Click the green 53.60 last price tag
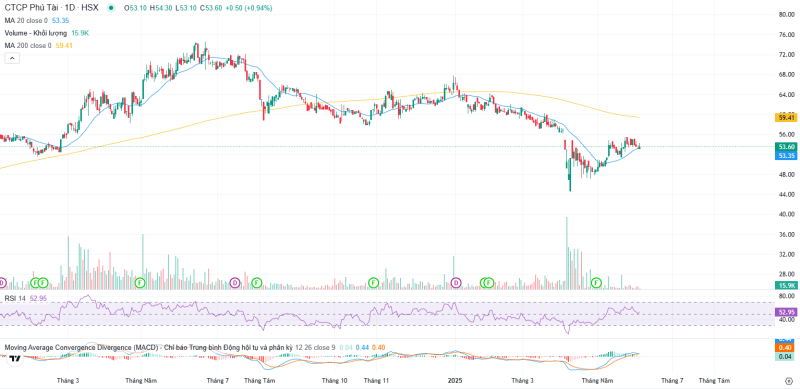 click(x=786, y=147)
